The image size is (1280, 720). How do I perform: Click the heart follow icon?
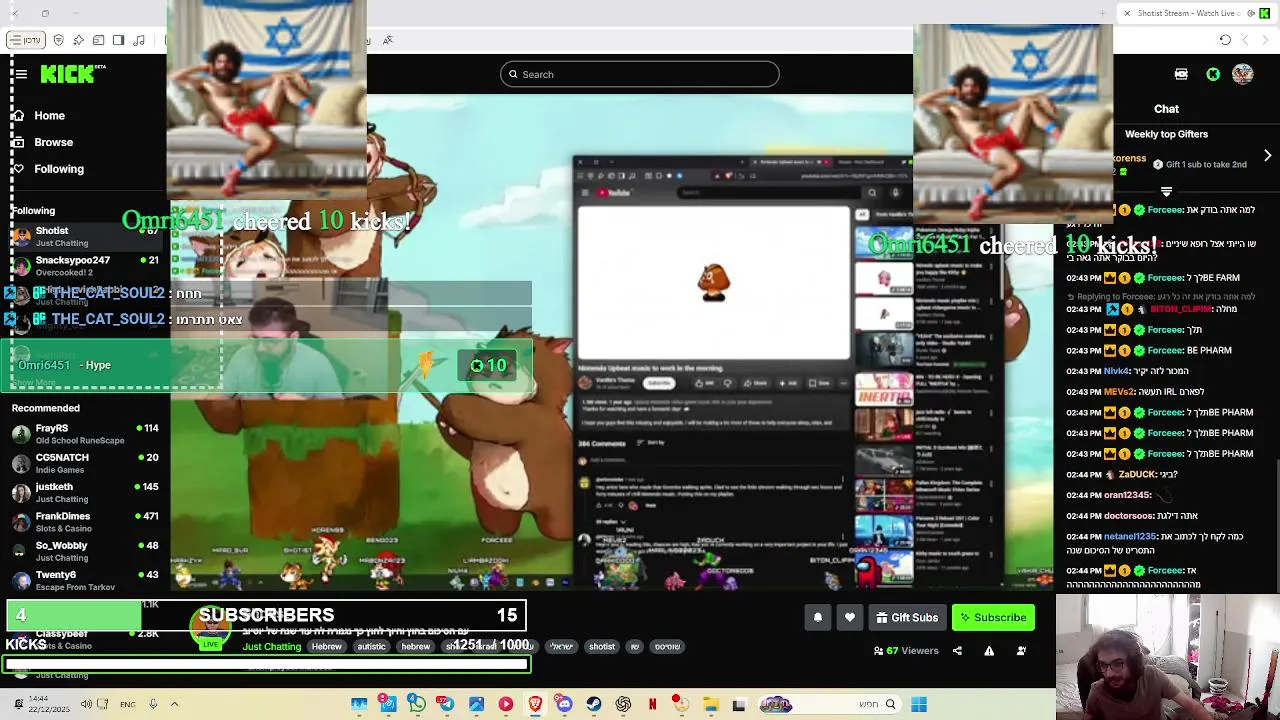point(850,618)
